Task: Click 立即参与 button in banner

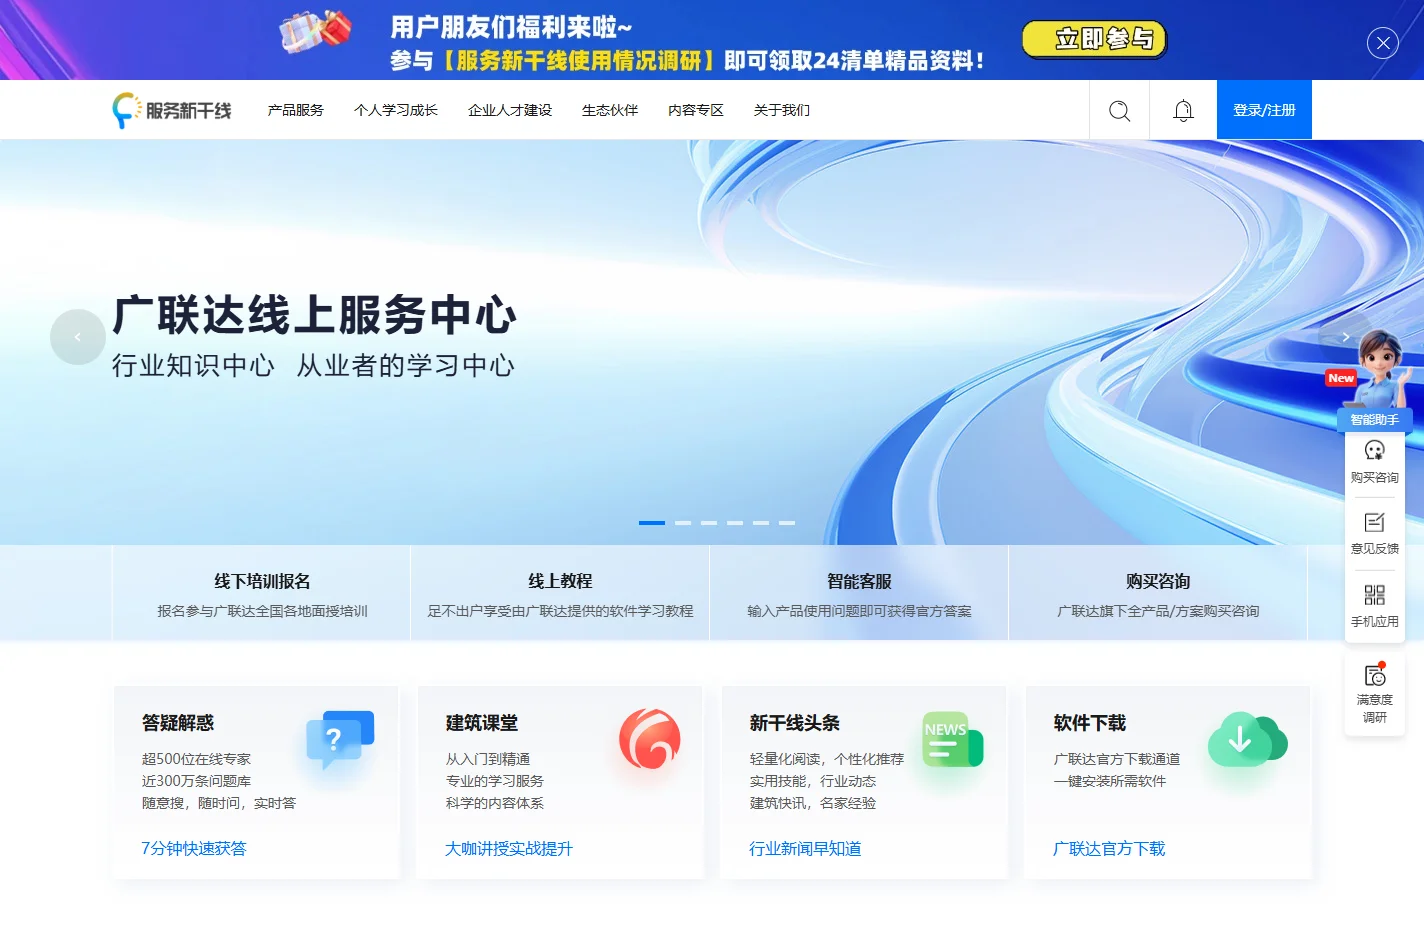Action: click(1094, 39)
